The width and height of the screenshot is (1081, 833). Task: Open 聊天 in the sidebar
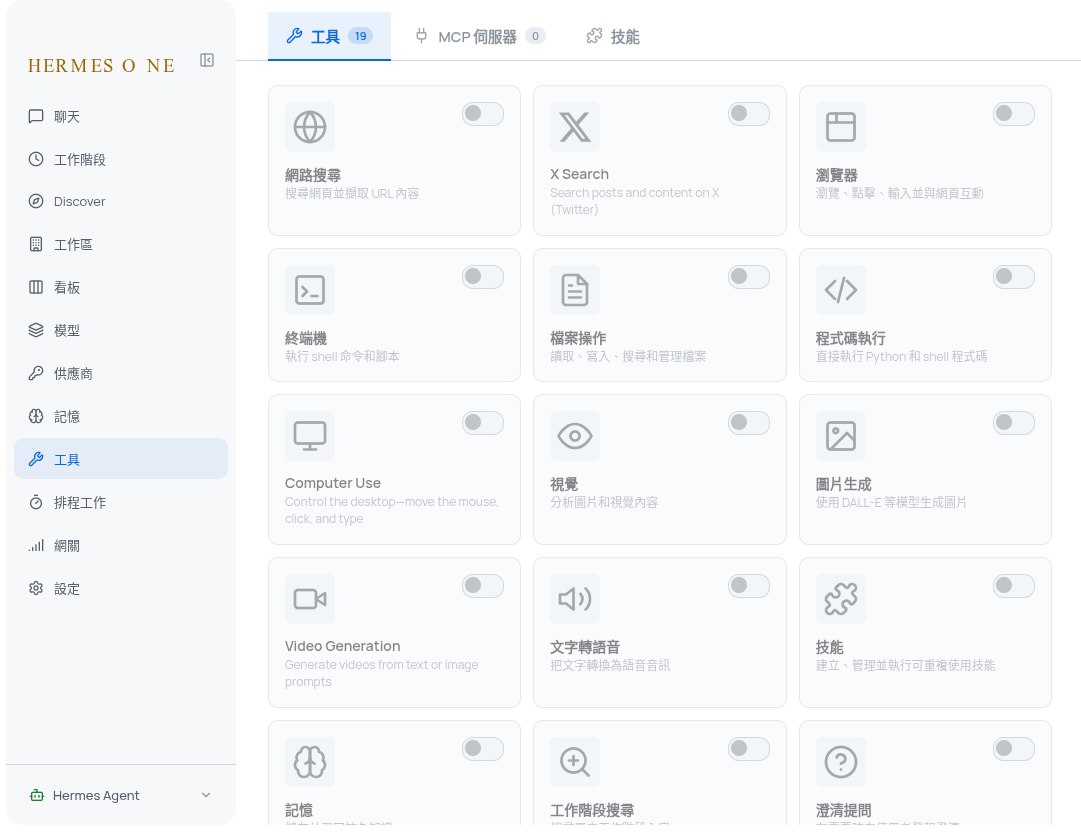coord(121,117)
